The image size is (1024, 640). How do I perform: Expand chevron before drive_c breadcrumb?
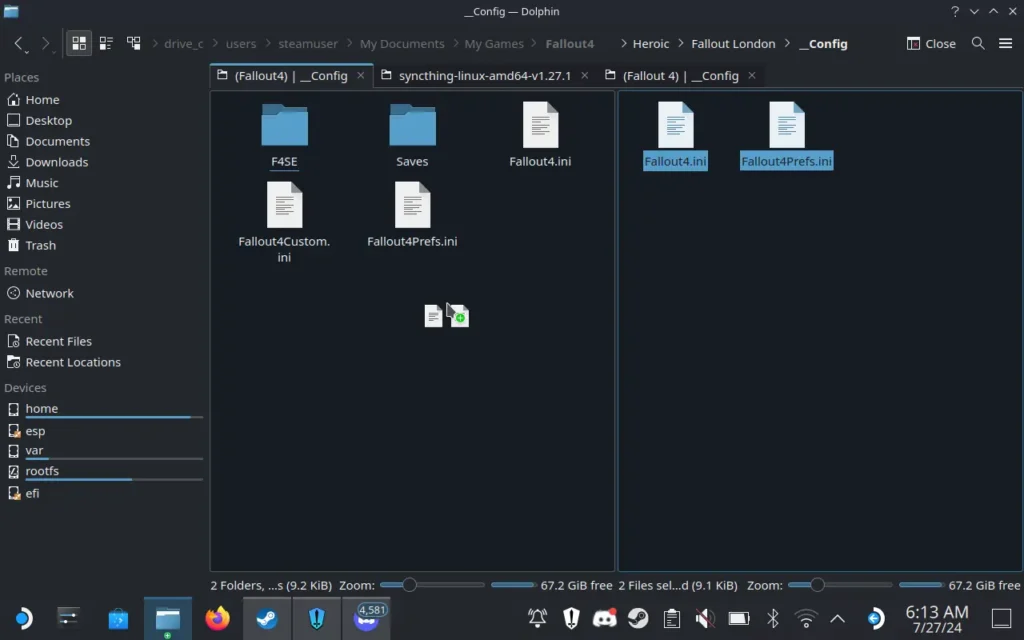tap(155, 44)
